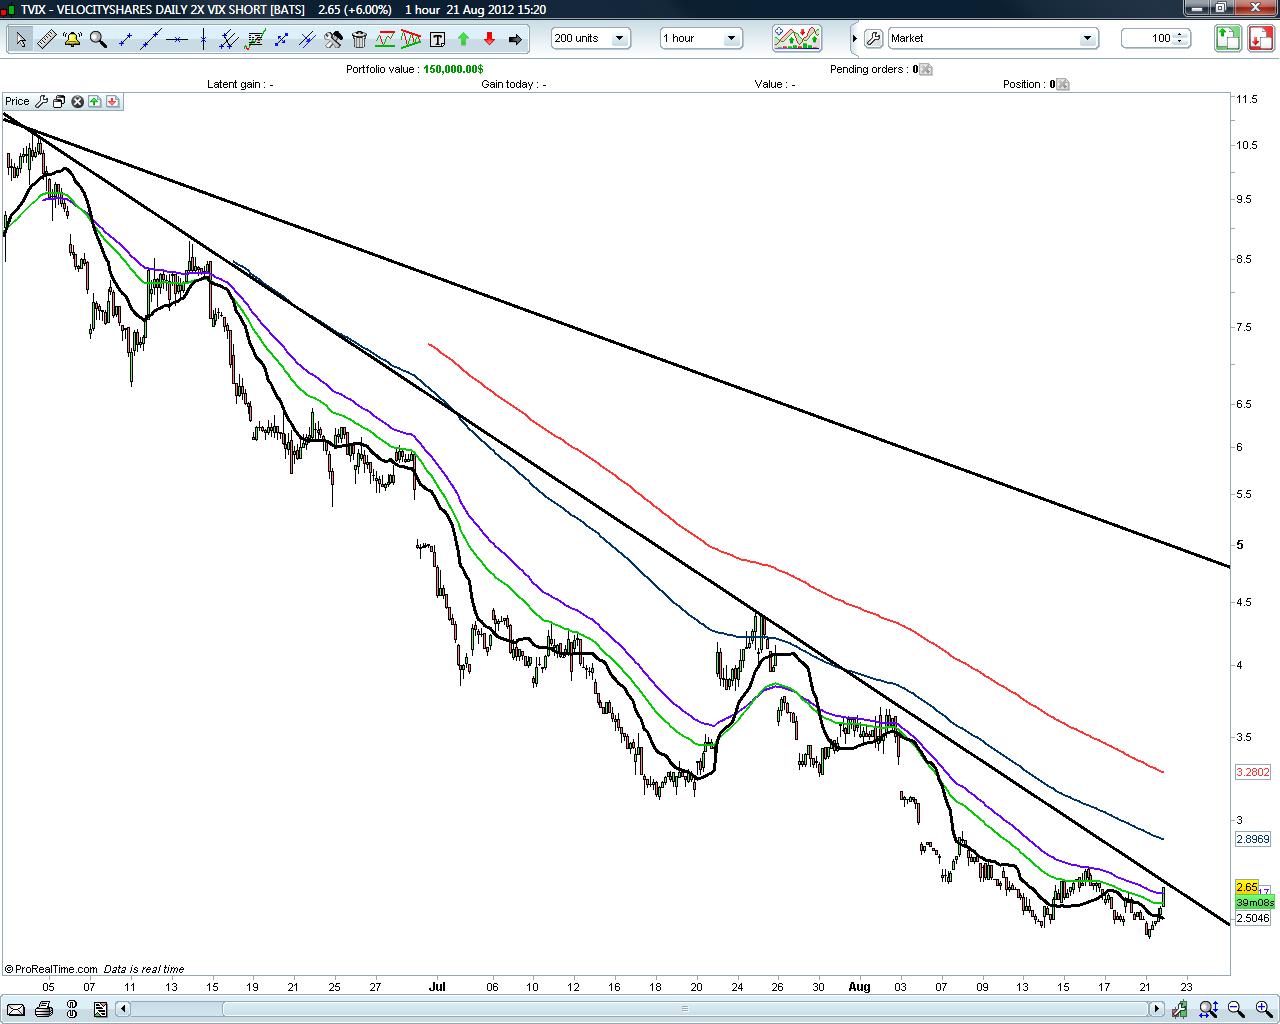Select the triangle pattern drawing tool
Viewport: 1280px width, 1024px height.
tap(411, 39)
